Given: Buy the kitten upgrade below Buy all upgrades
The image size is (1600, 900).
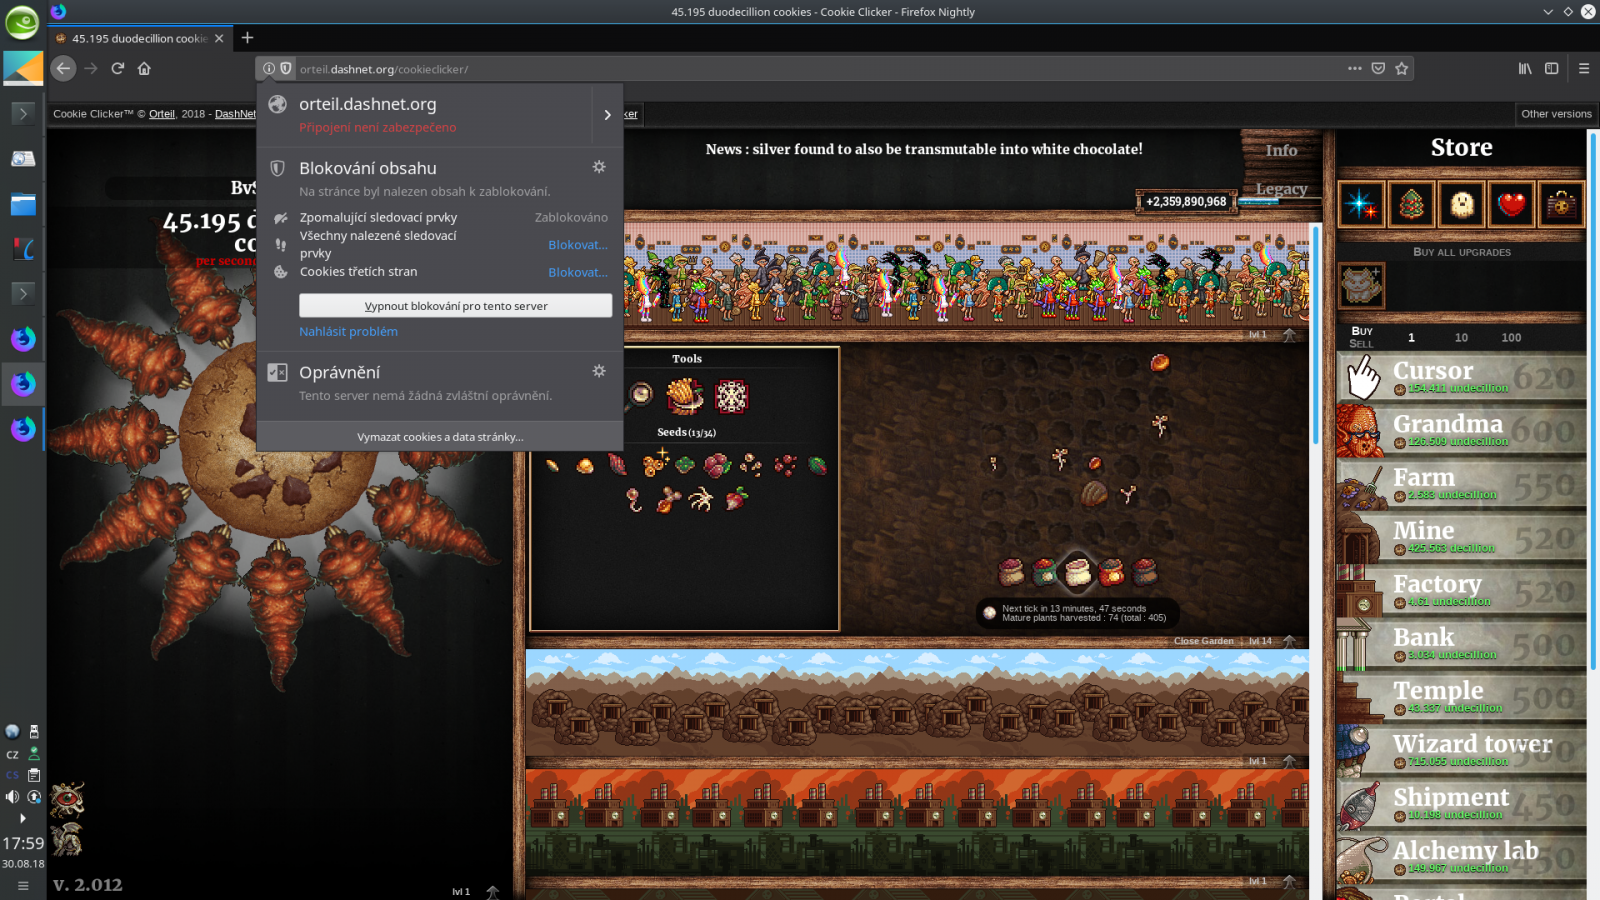Looking at the screenshot, I should click(x=1361, y=285).
